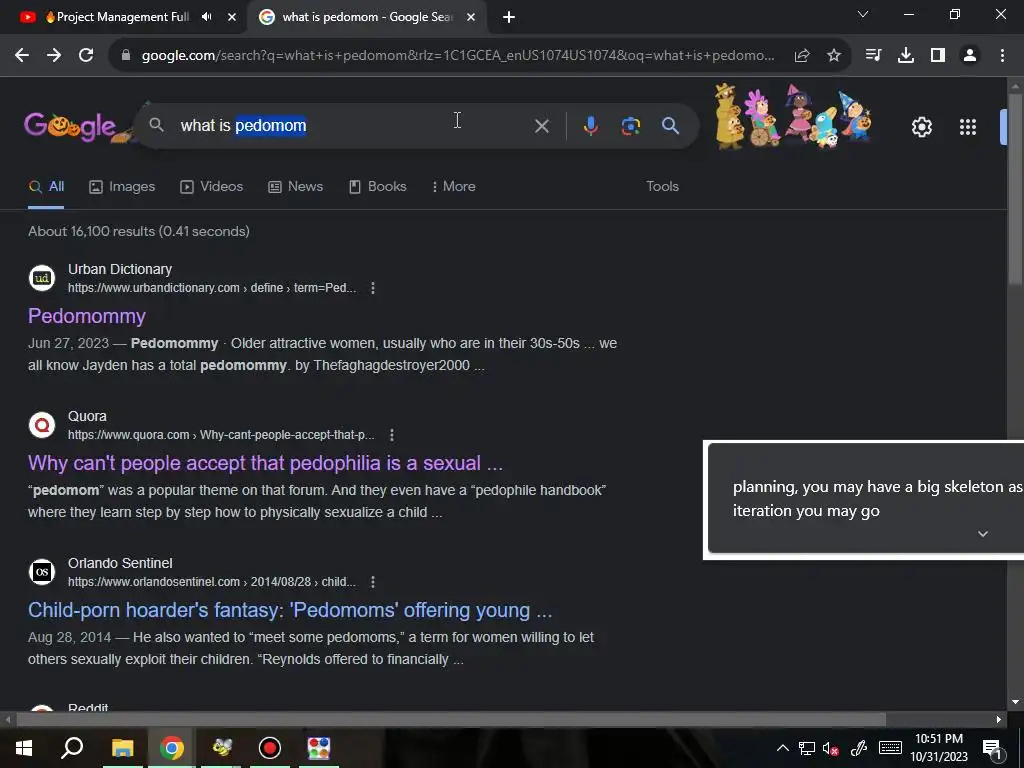The width and height of the screenshot is (1024, 768).
Task: Click the Halloween doodle characters
Action: pyautogui.click(x=793, y=116)
